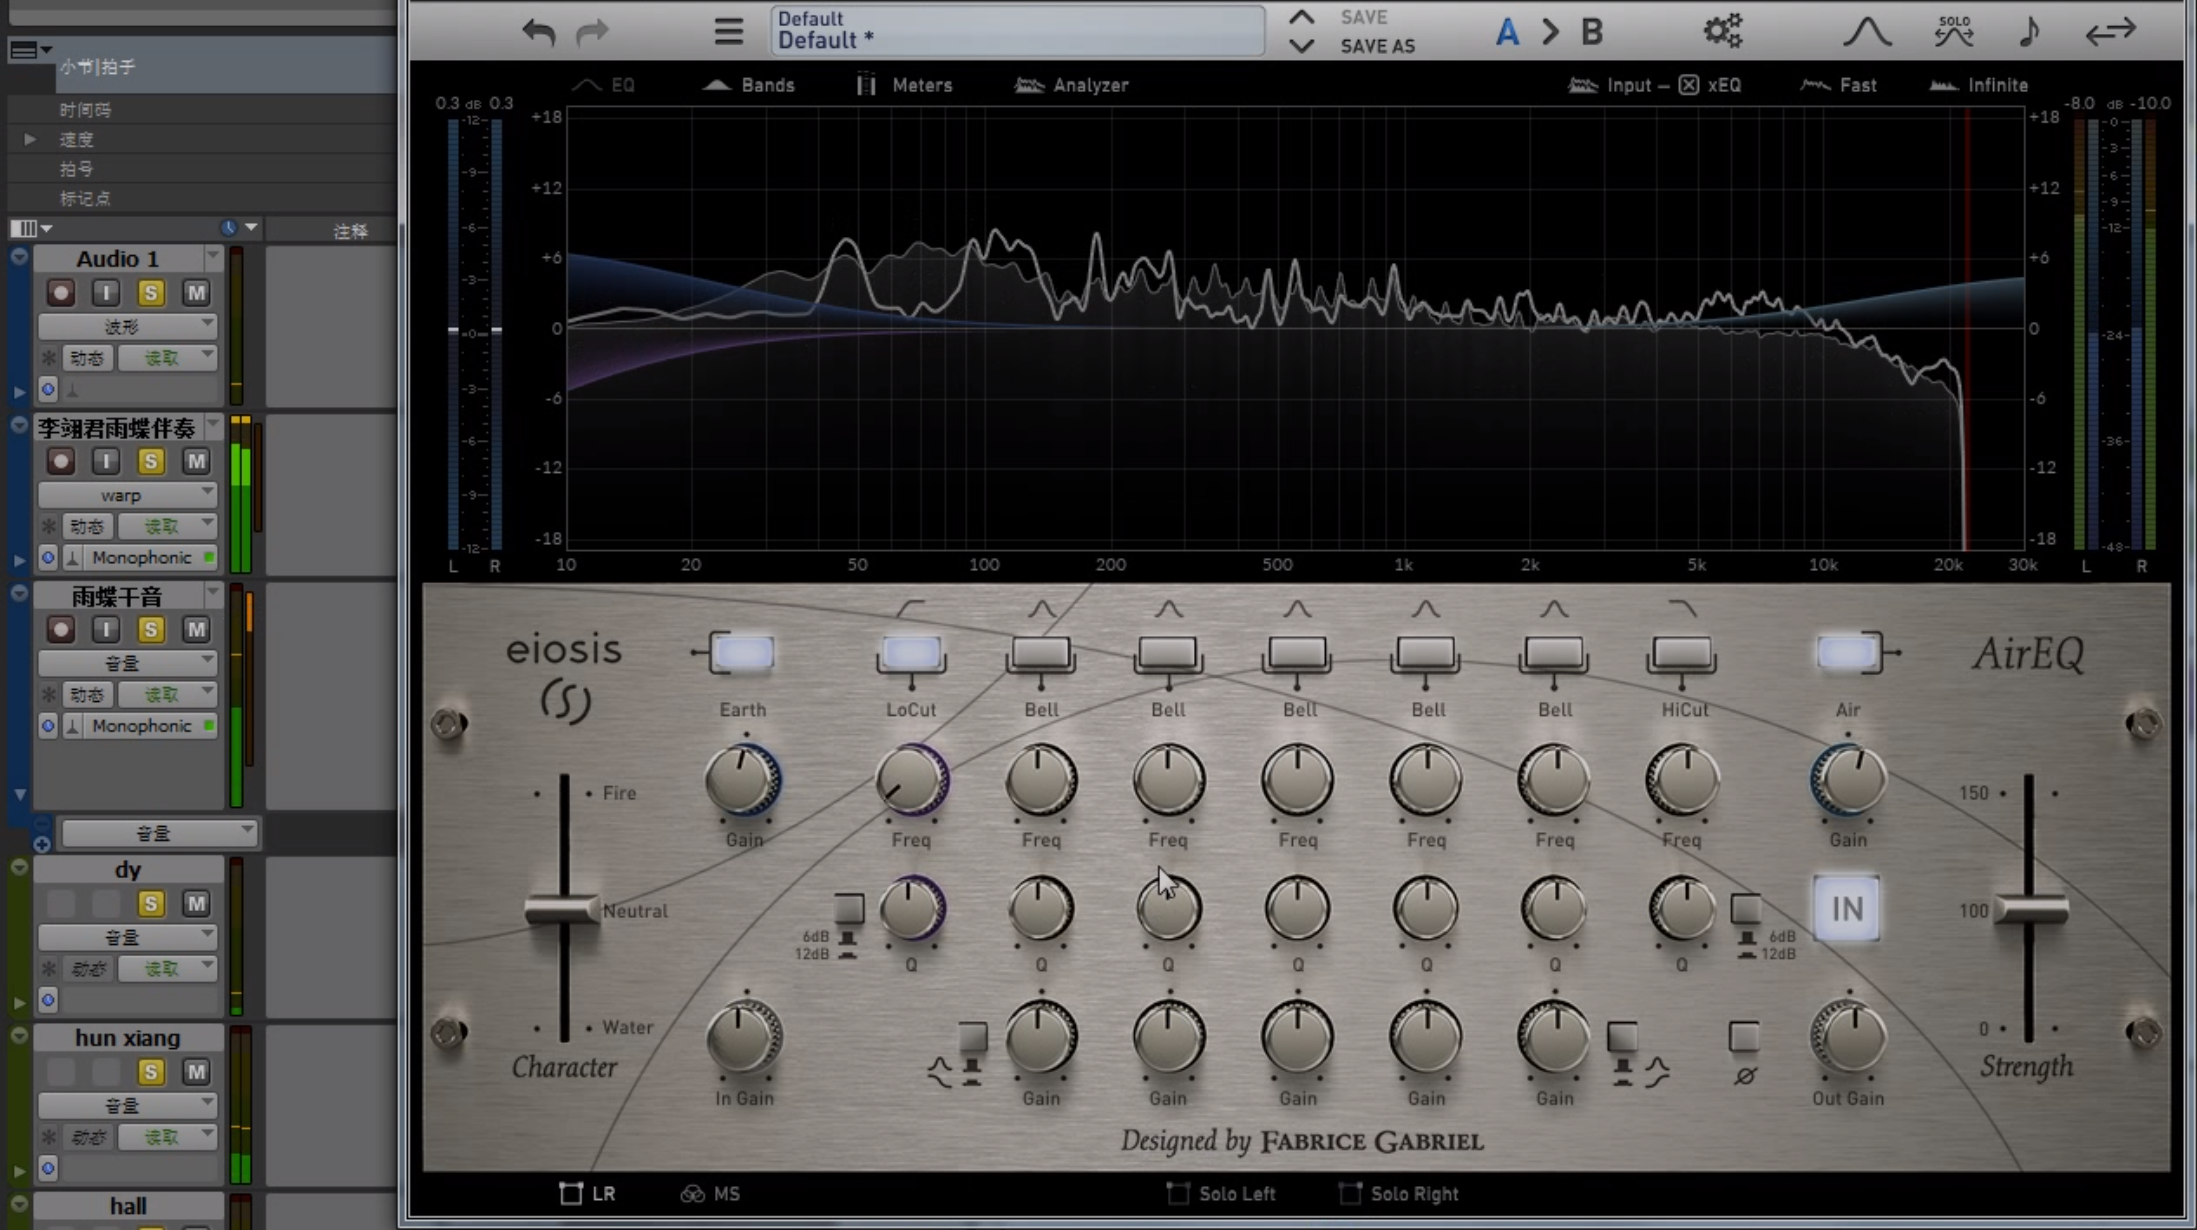This screenshot has height=1230, width=2197.
Task: Expand the 速度 ruler triangle
Action: pyautogui.click(x=30, y=139)
